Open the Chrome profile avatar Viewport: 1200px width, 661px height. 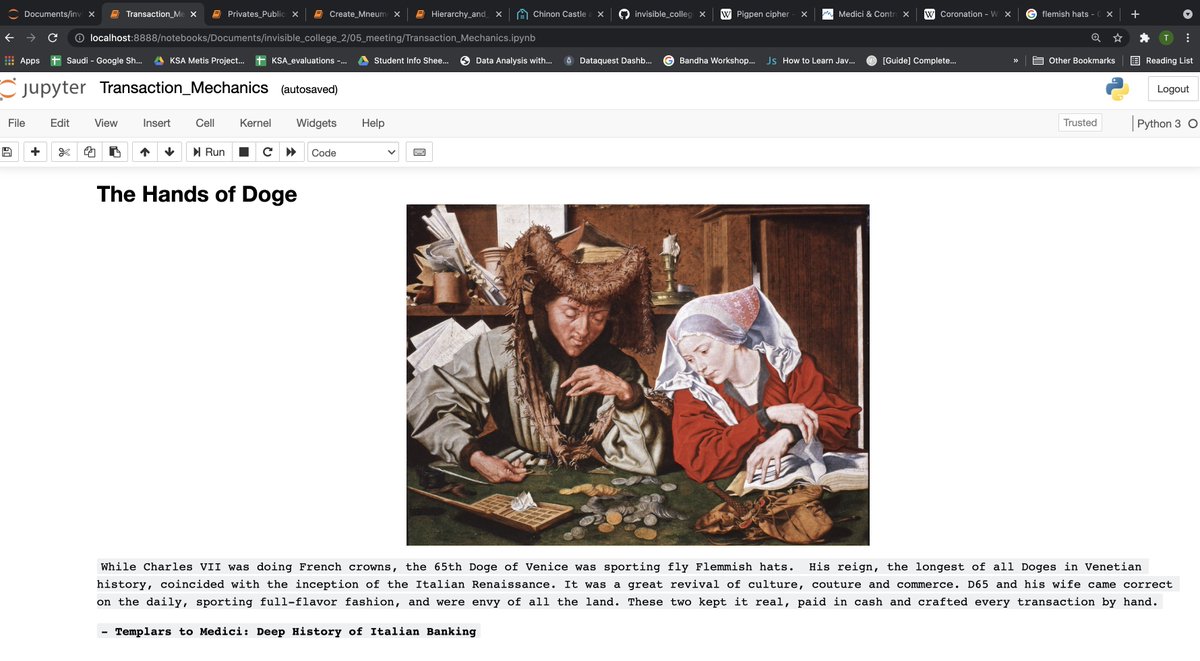tap(1166, 37)
